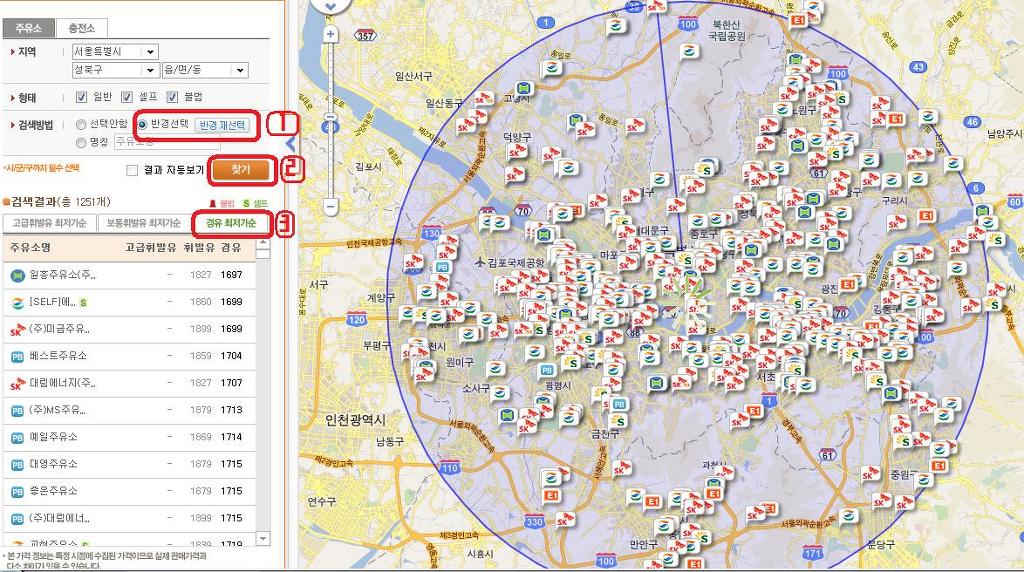1024x572 pixels.
Task: Click the results list scroll-down arrow
Action: pyautogui.click(x=263, y=539)
